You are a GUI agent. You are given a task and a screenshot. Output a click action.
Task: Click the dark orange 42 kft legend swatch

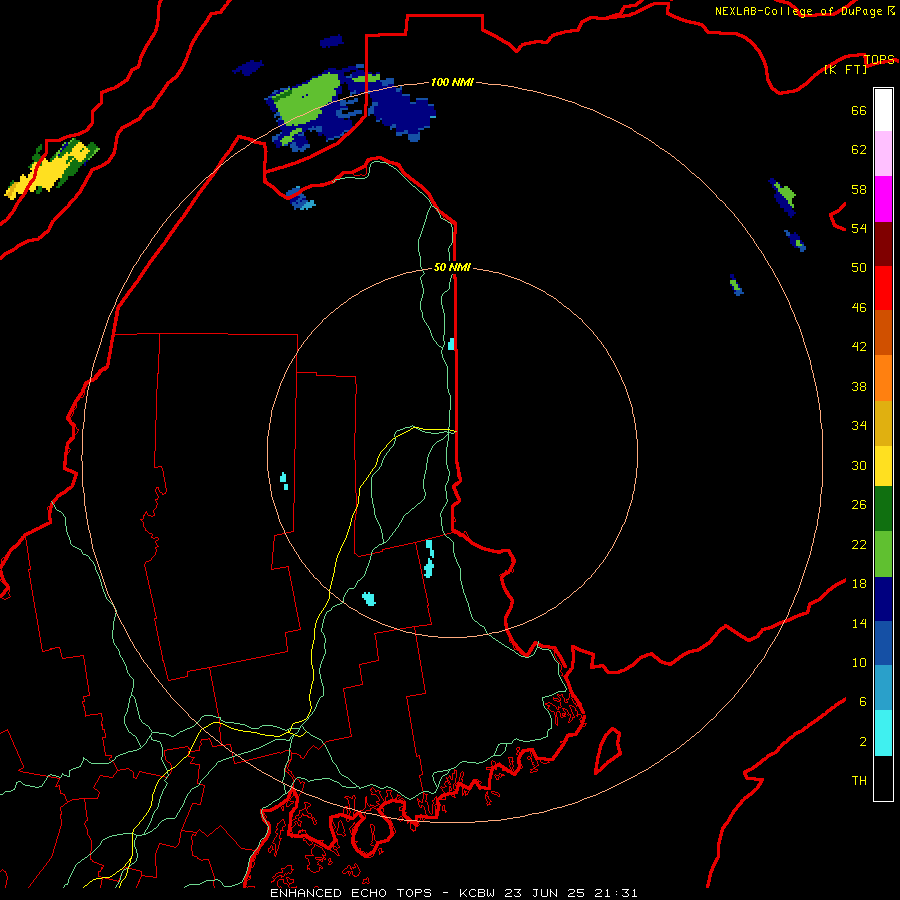tap(883, 332)
